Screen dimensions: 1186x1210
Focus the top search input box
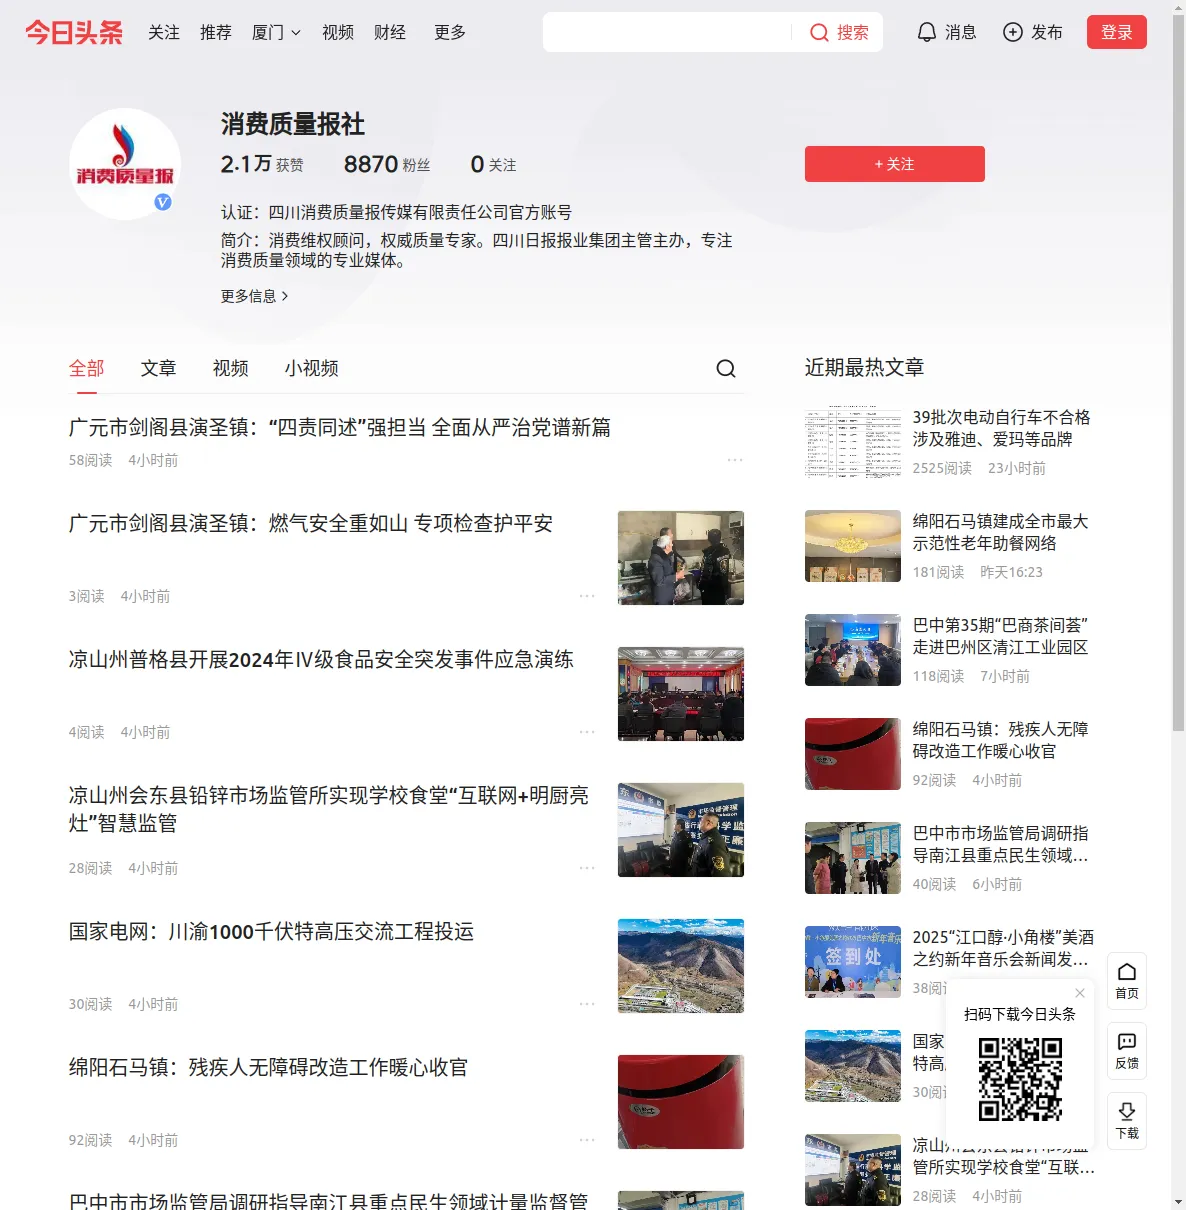[668, 32]
